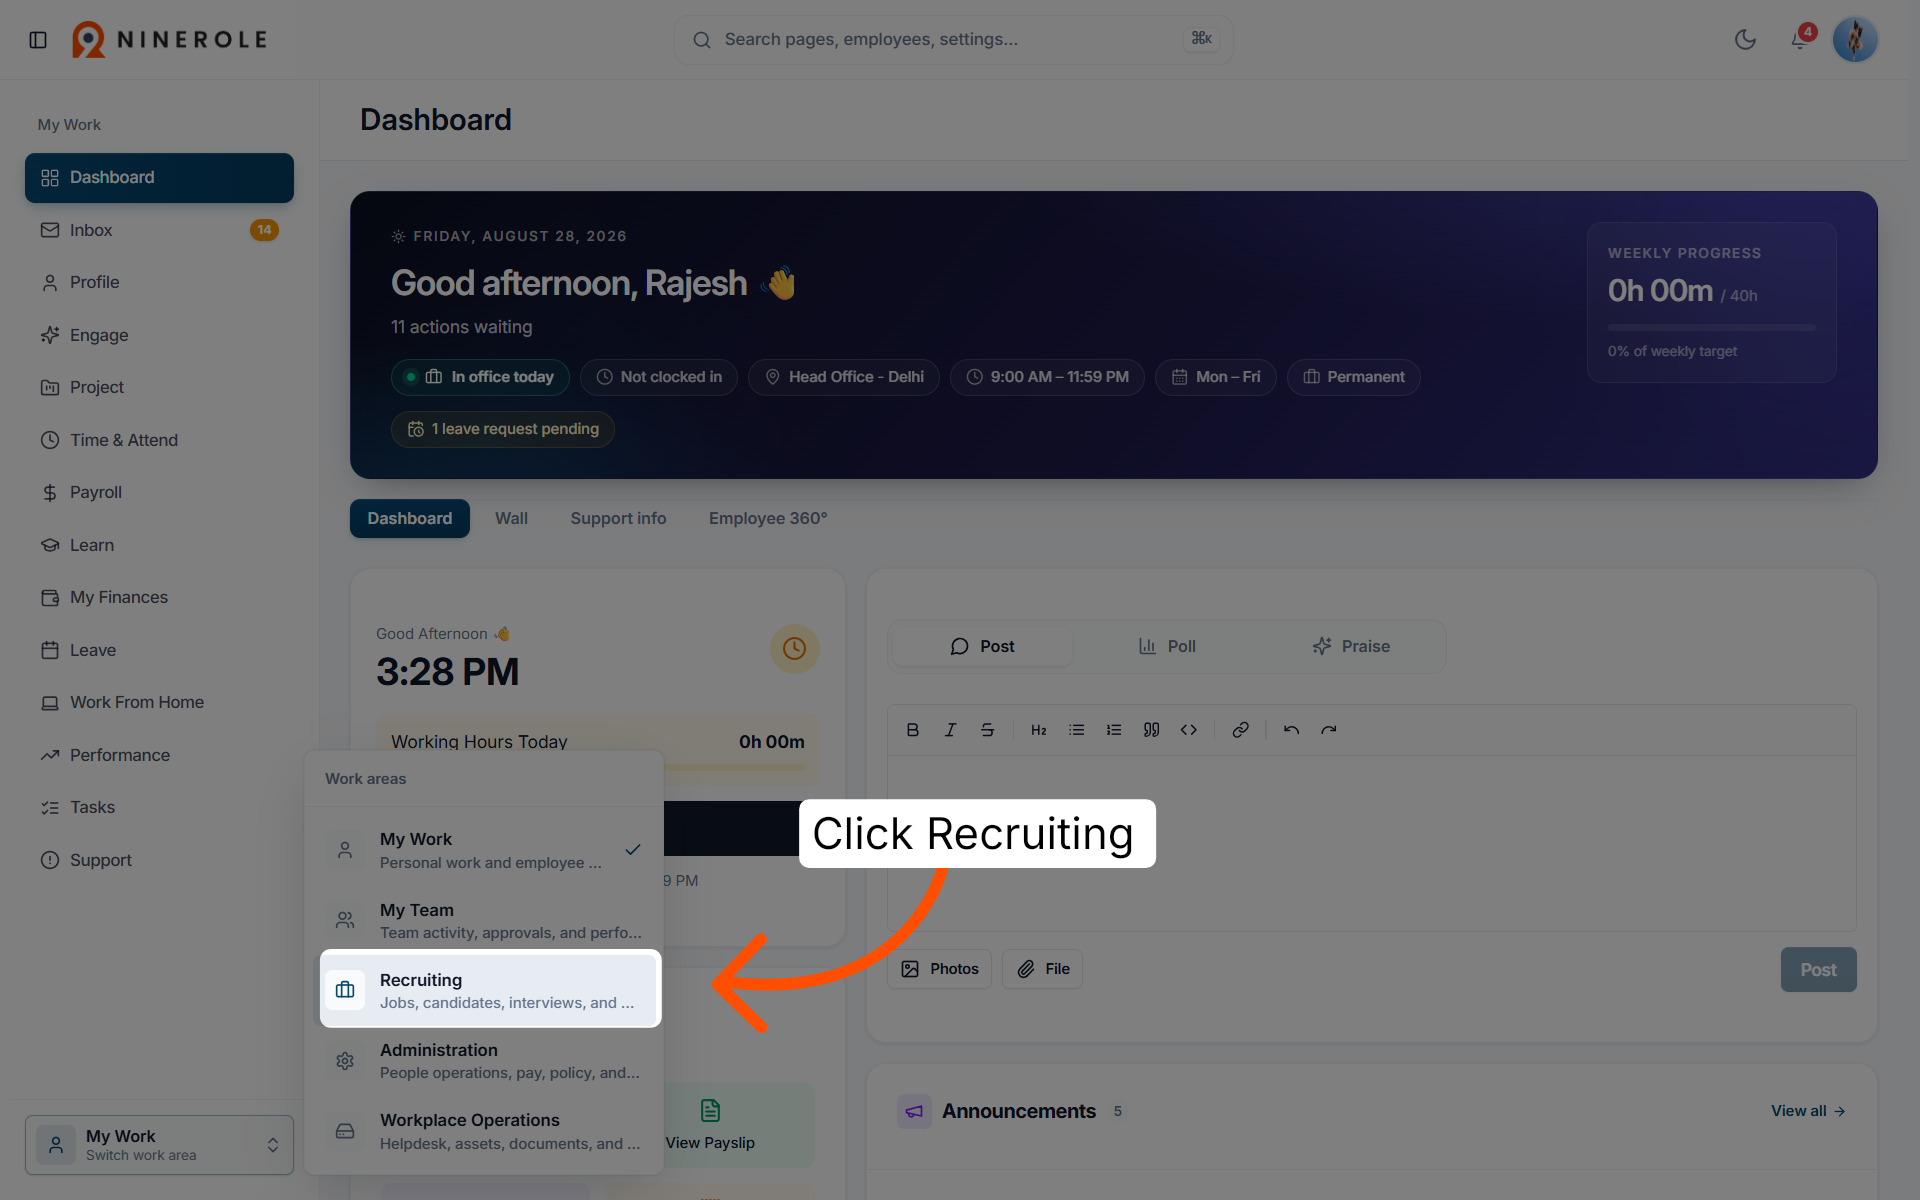Choose My Work in work areas

(x=484, y=850)
